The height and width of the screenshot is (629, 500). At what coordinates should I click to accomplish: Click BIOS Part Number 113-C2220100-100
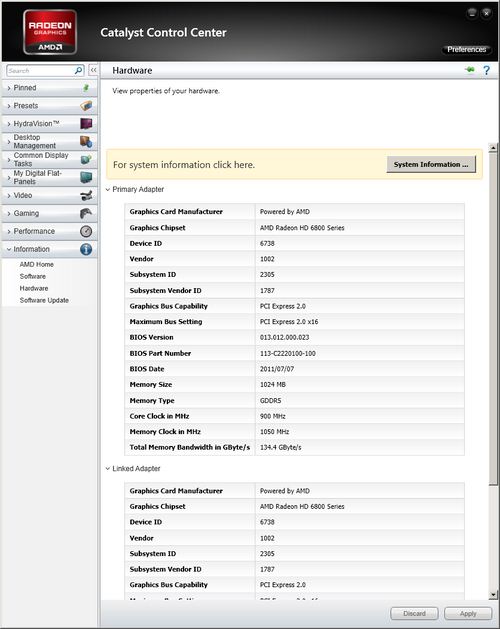coord(288,353)
